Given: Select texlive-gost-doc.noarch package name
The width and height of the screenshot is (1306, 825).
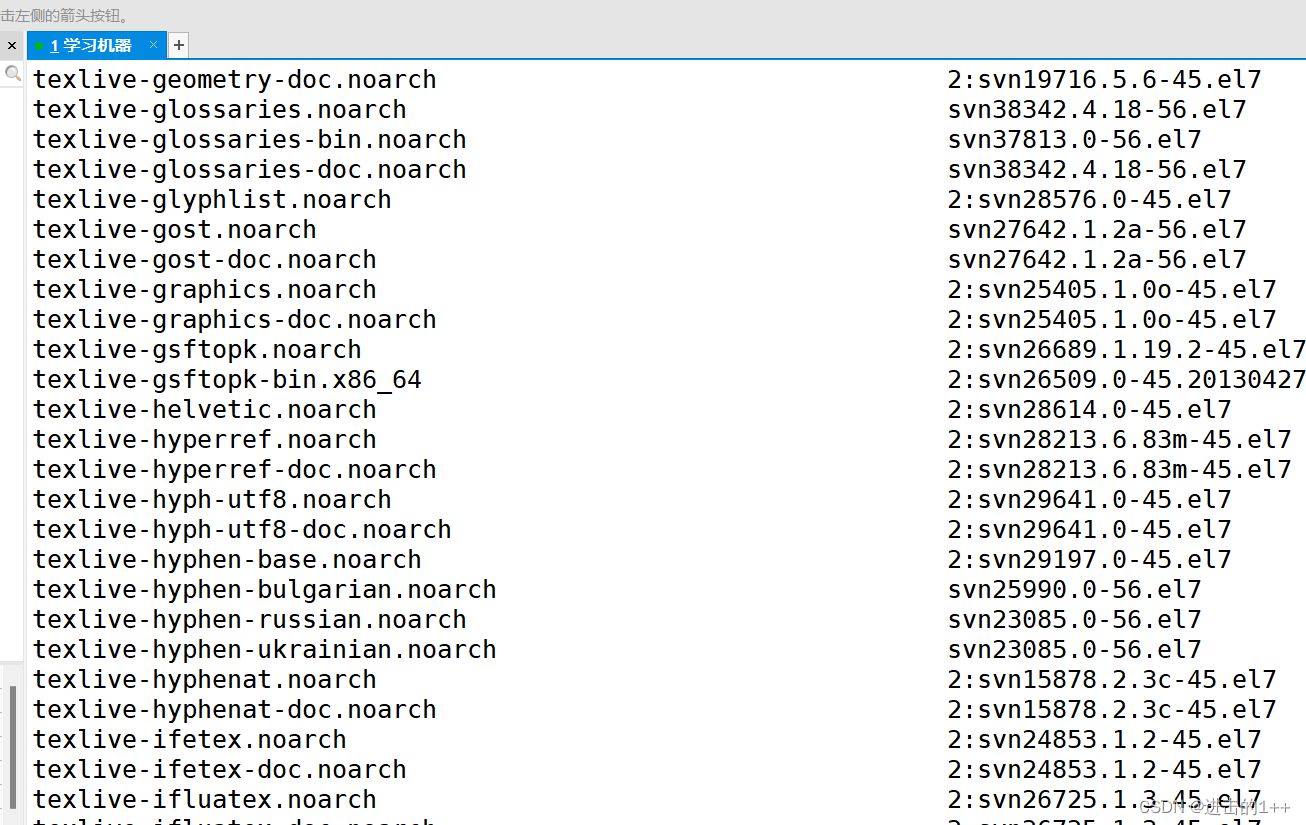Looking at the screenshot, I should click(205, 260).
